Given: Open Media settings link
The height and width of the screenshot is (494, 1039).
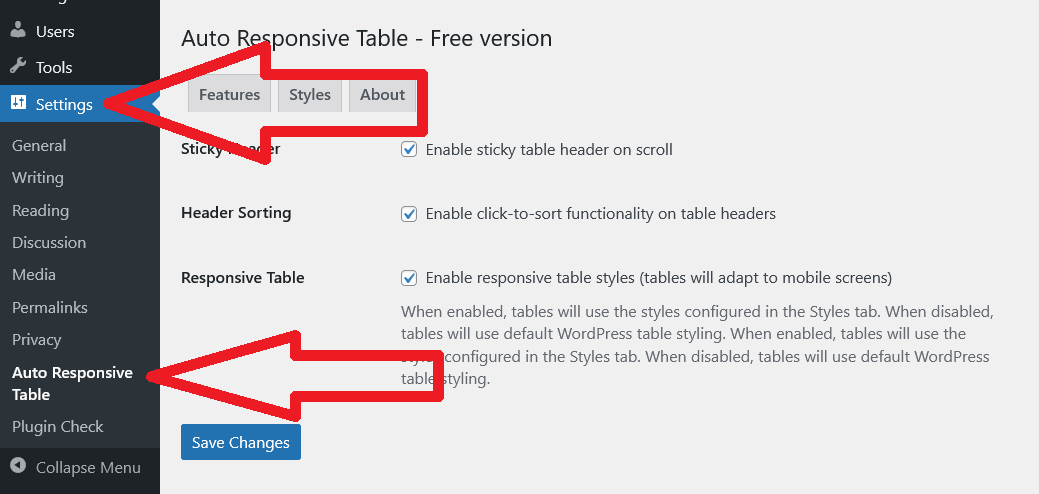Looking at the screenshot, I should (34, 275).
